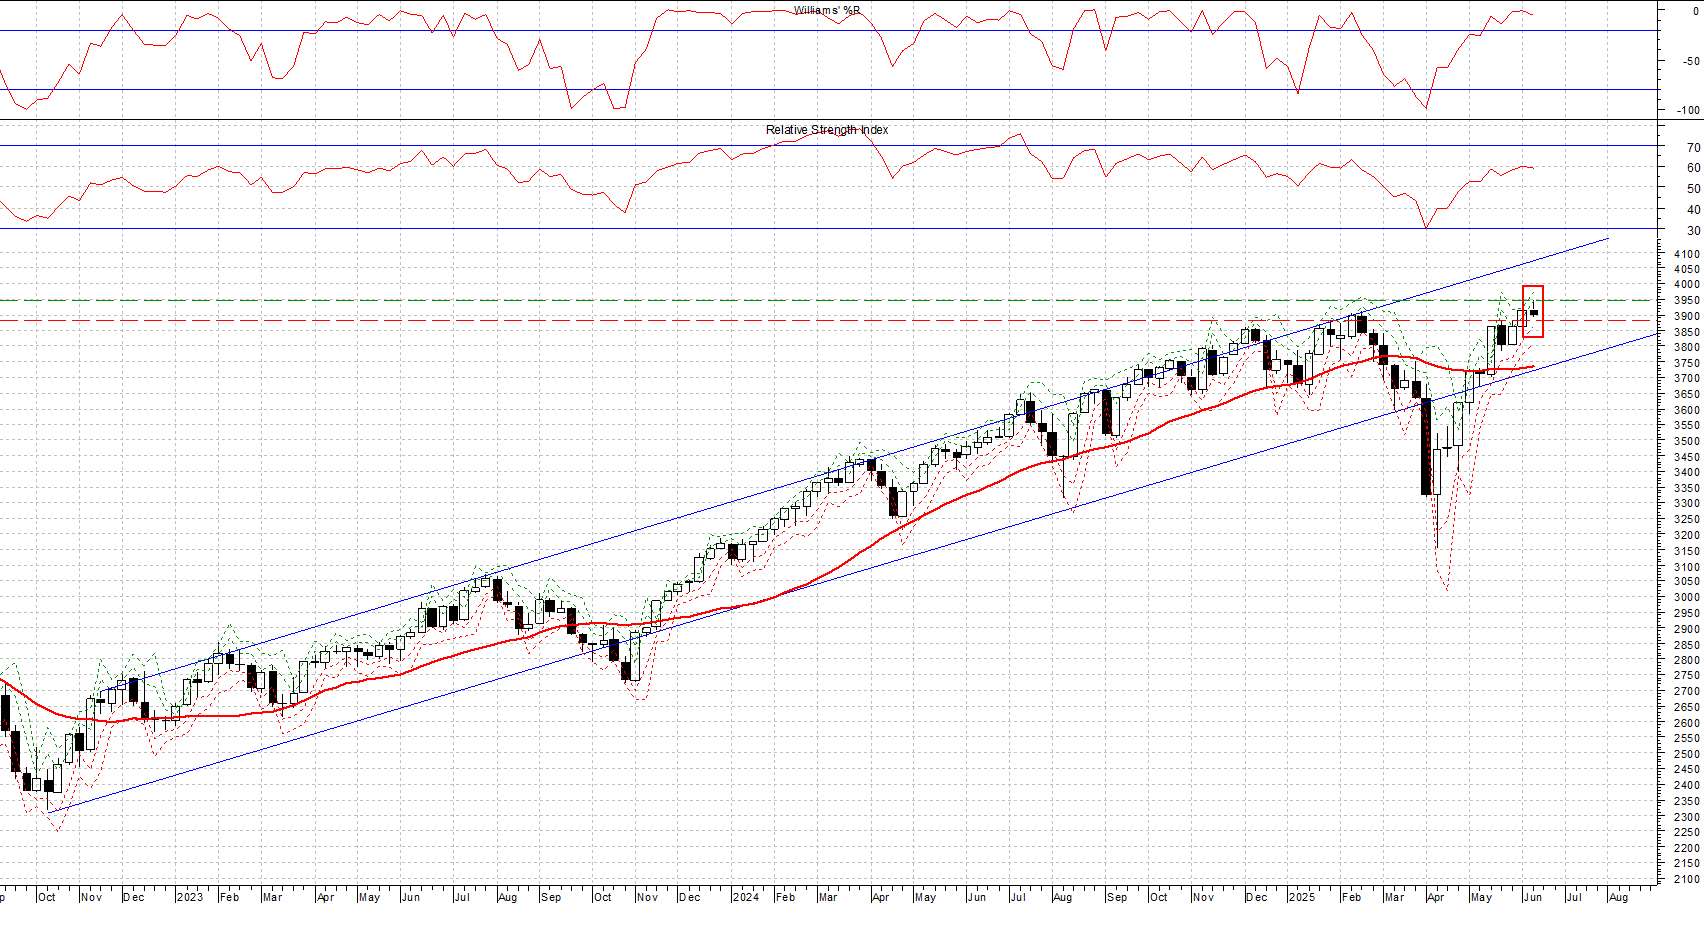Click the 3950 price axis label
This screenshot has height=935, width=1704.
click(1685, 301)
